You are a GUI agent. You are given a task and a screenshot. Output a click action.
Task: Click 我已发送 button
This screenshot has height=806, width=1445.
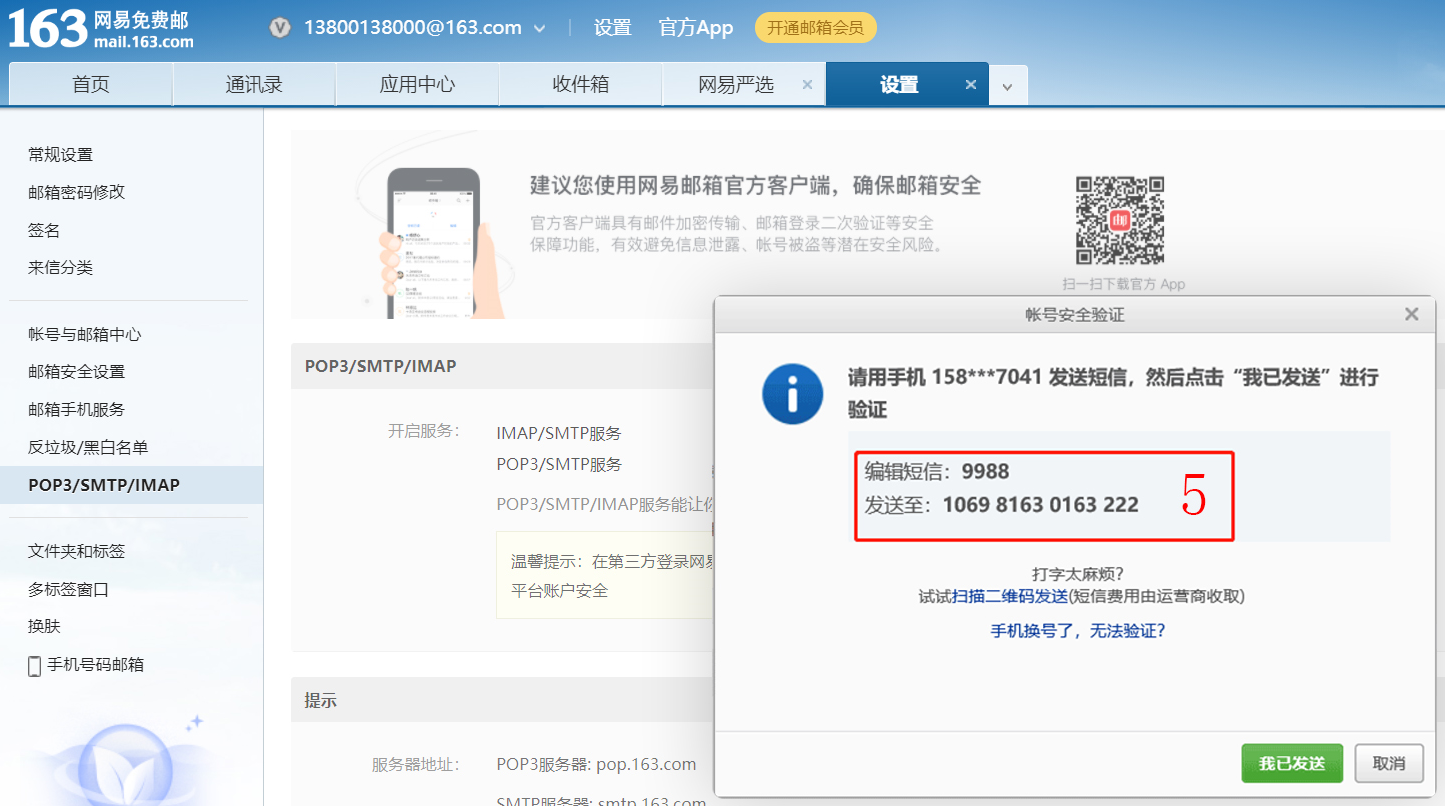1292,763
